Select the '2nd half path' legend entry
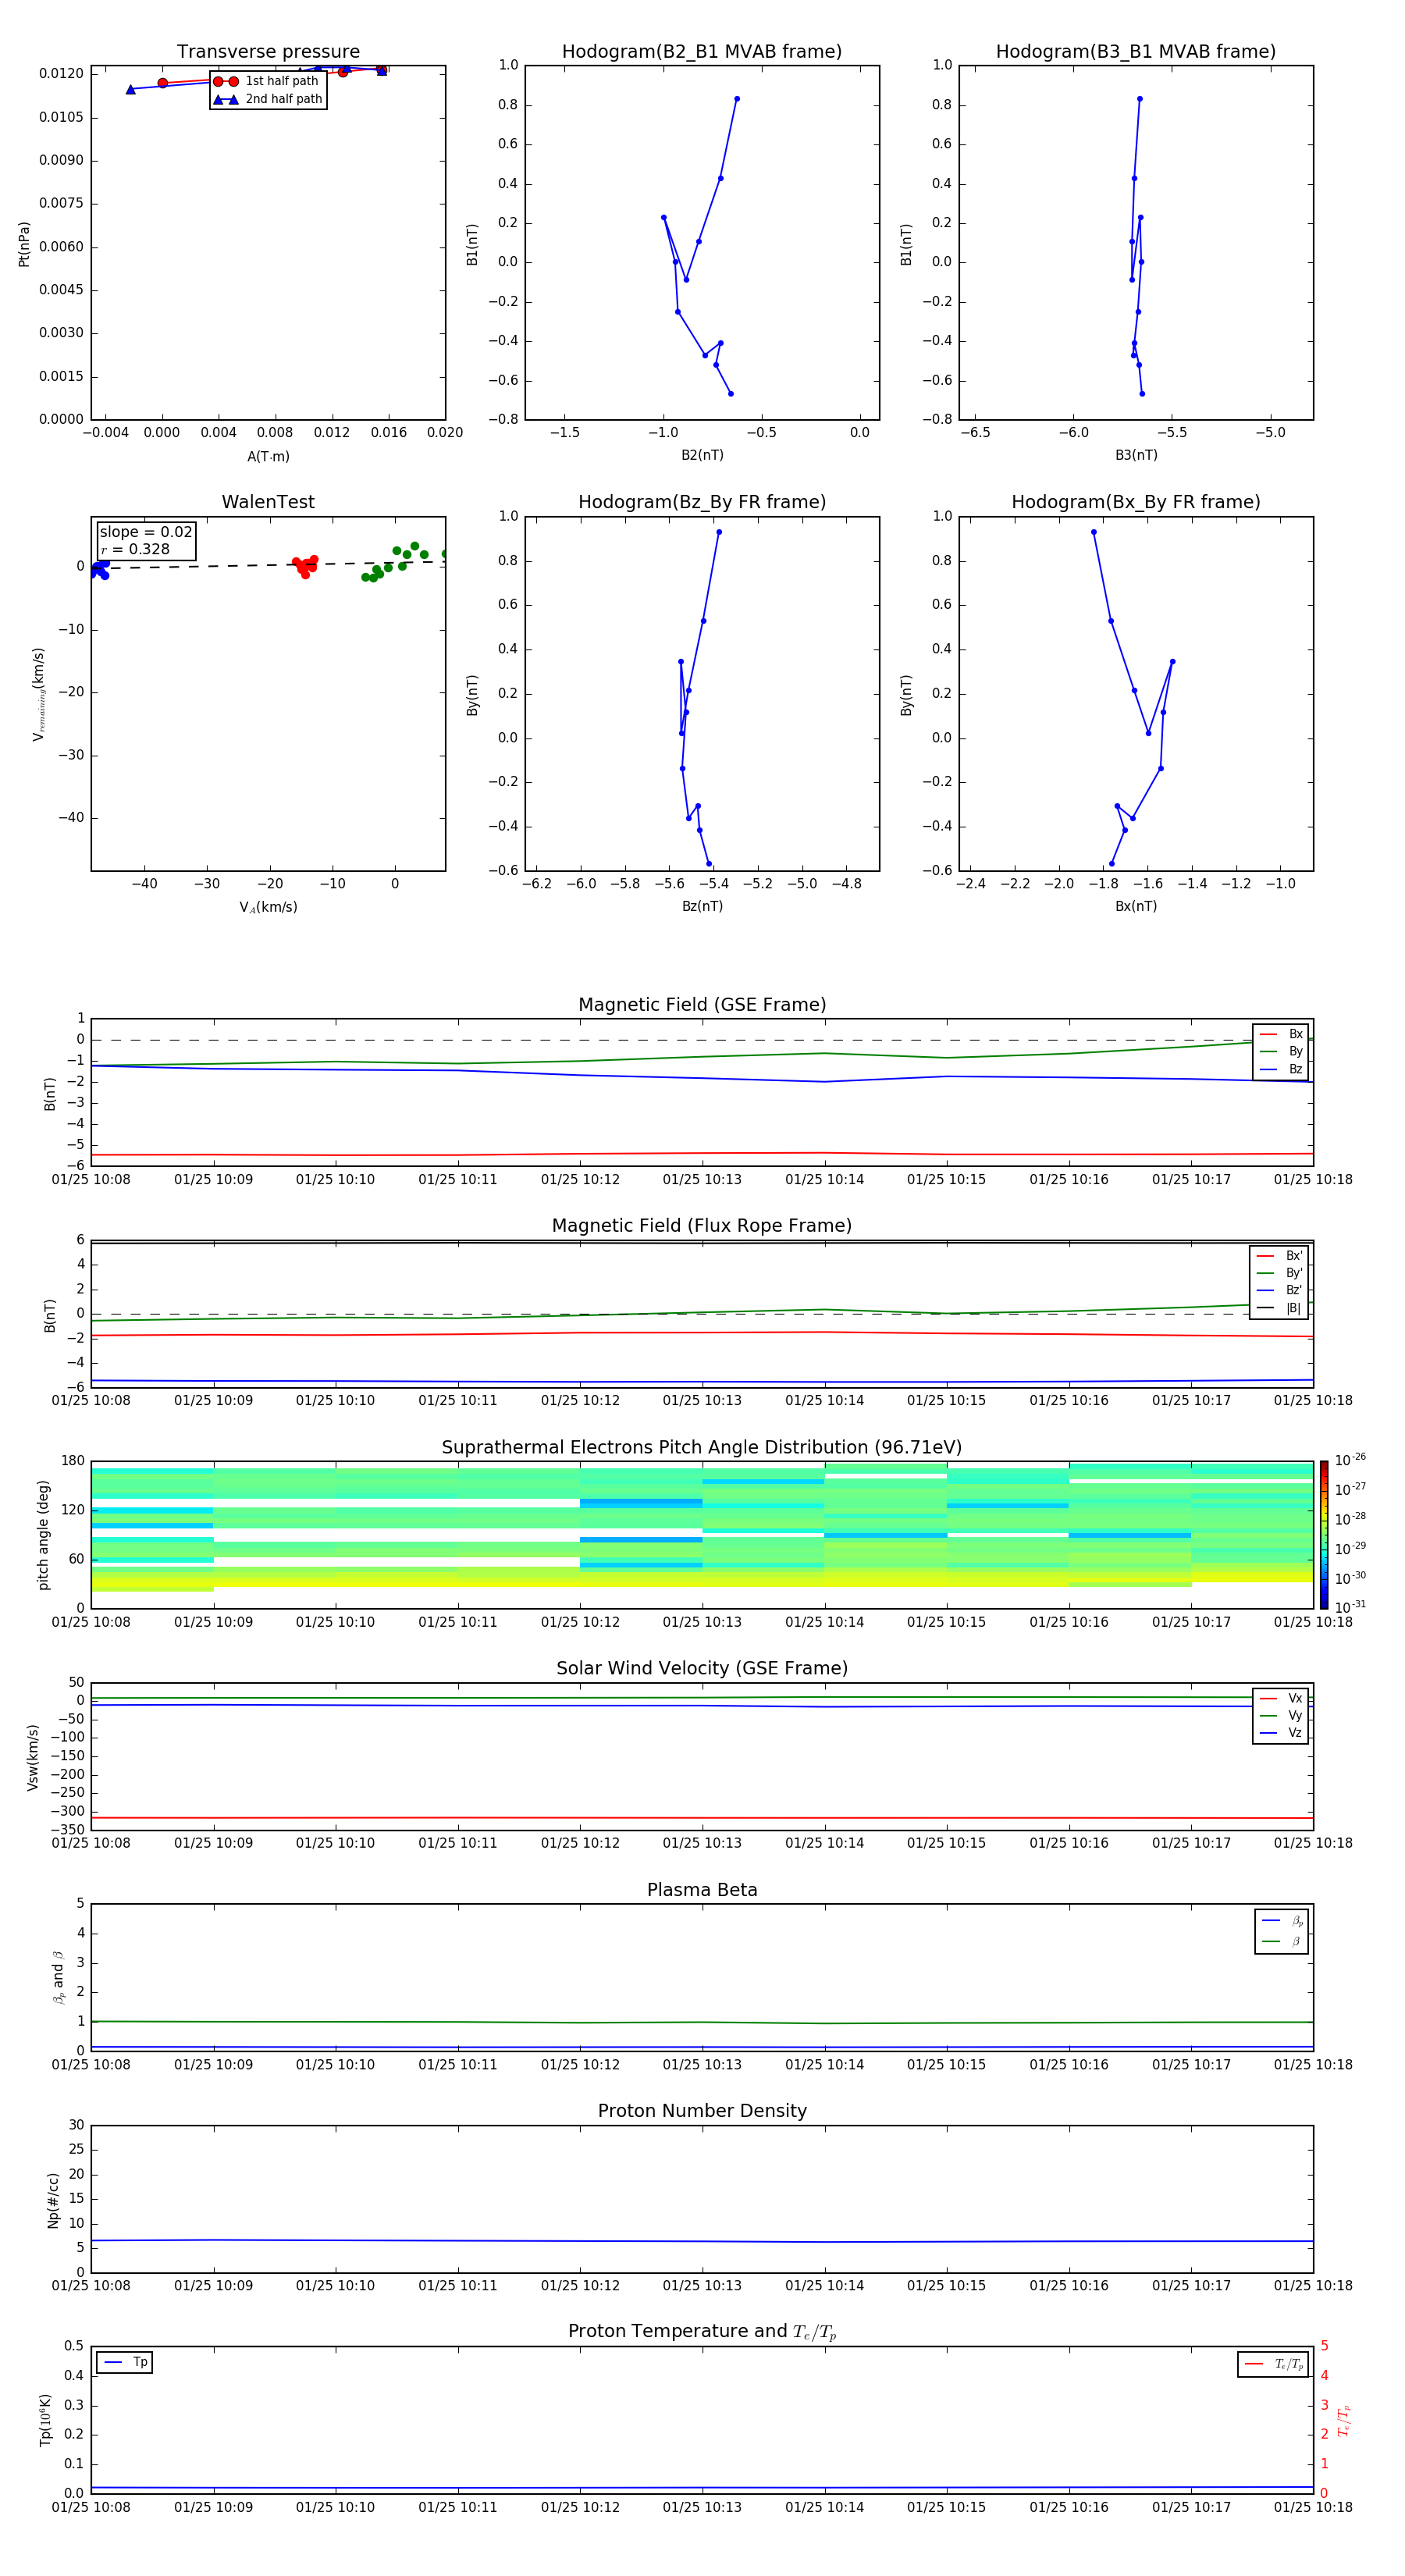Viewport: 1405px width, 2576px height. pyautogui.click(x=267, y=99)
